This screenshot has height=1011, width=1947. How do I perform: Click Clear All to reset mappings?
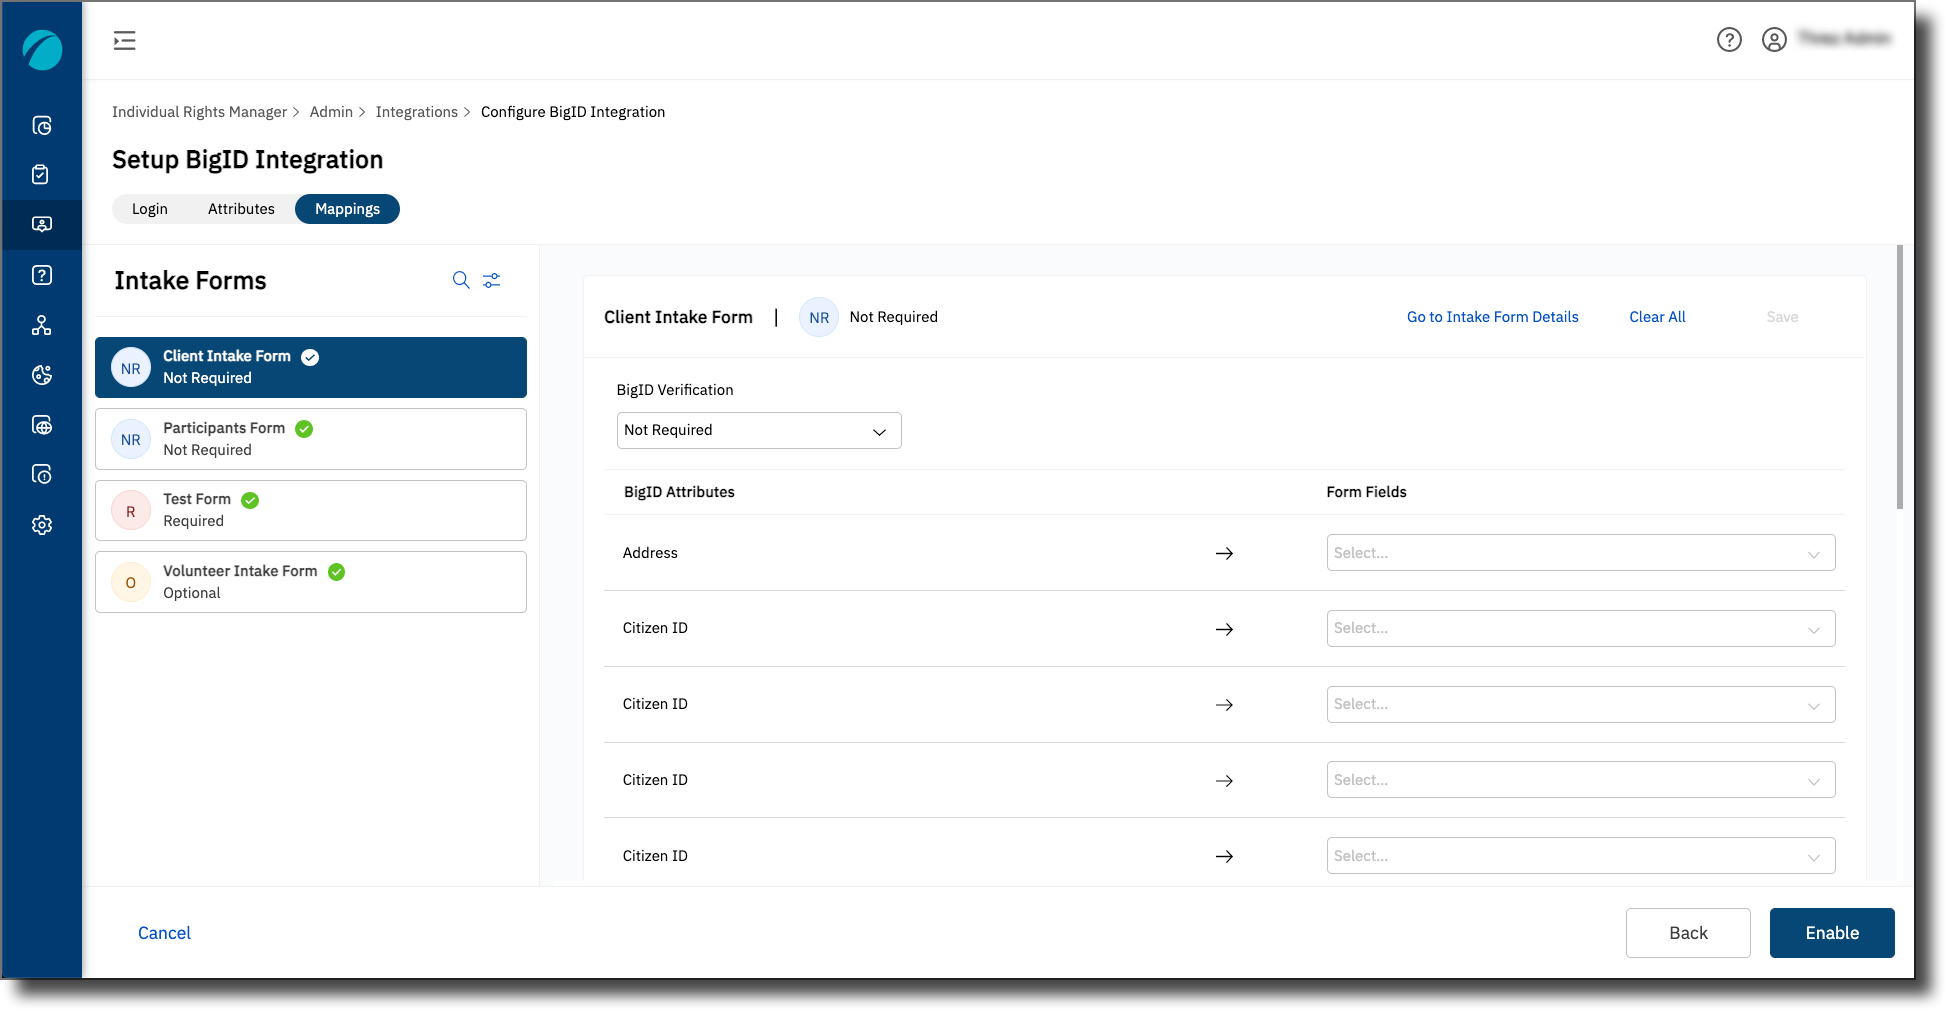tap(1656, 317)
